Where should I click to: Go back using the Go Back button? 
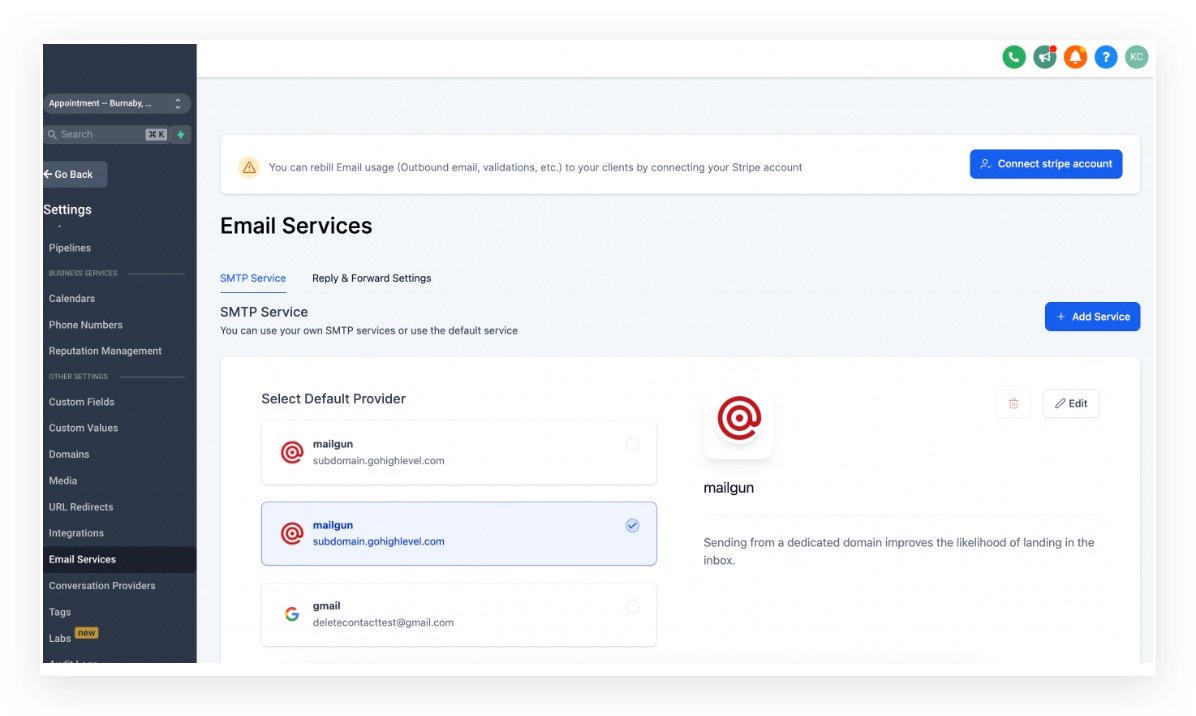coord(74,174)
